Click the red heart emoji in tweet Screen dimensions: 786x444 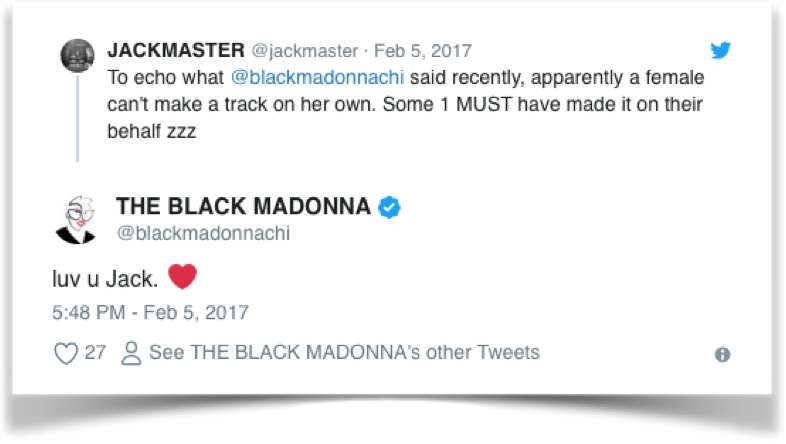point(183,276)
